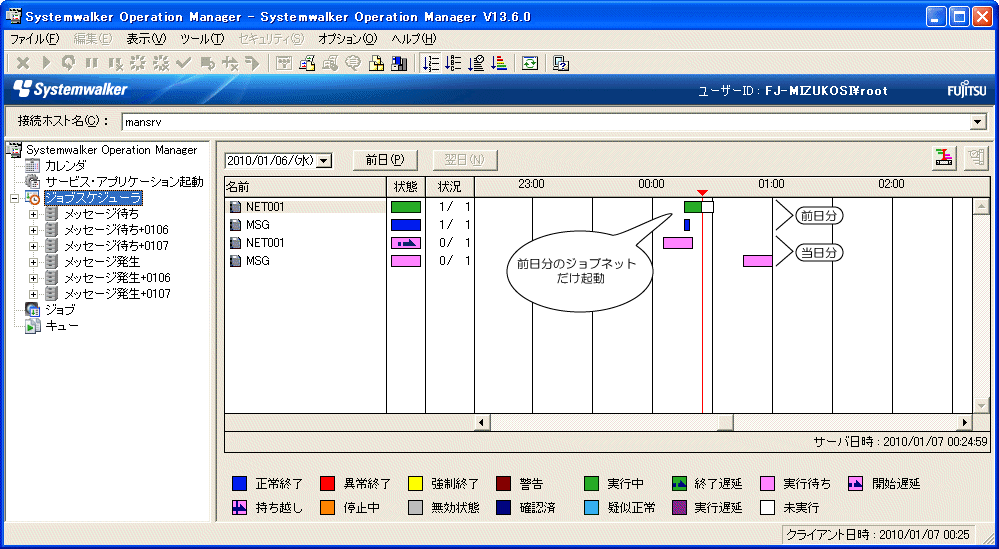Click the colored document-on-folder toolbar icon
999x549 pixels.
pos(307,63)
